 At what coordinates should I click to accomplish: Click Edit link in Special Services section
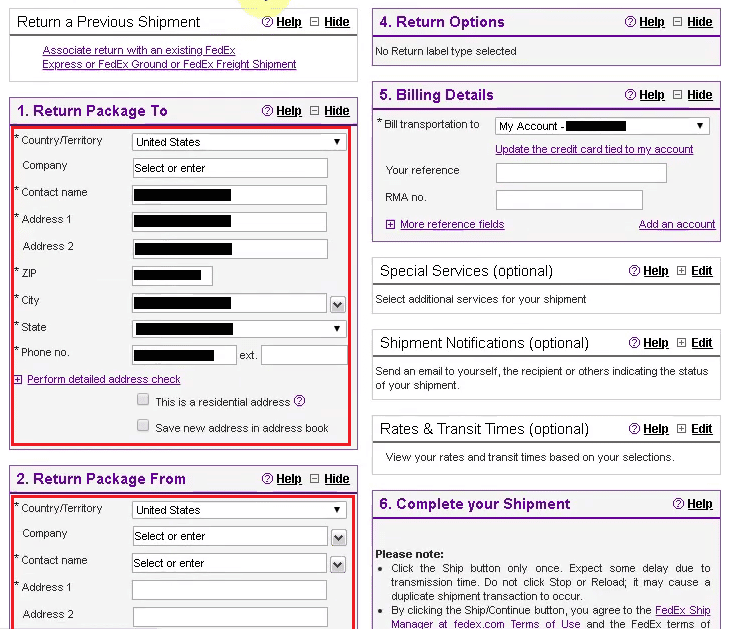(x=702, y=271)
